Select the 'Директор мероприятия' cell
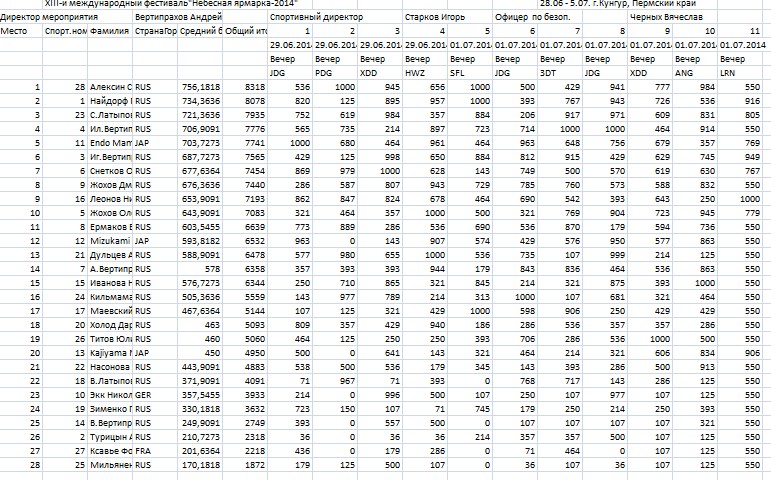 66,17
